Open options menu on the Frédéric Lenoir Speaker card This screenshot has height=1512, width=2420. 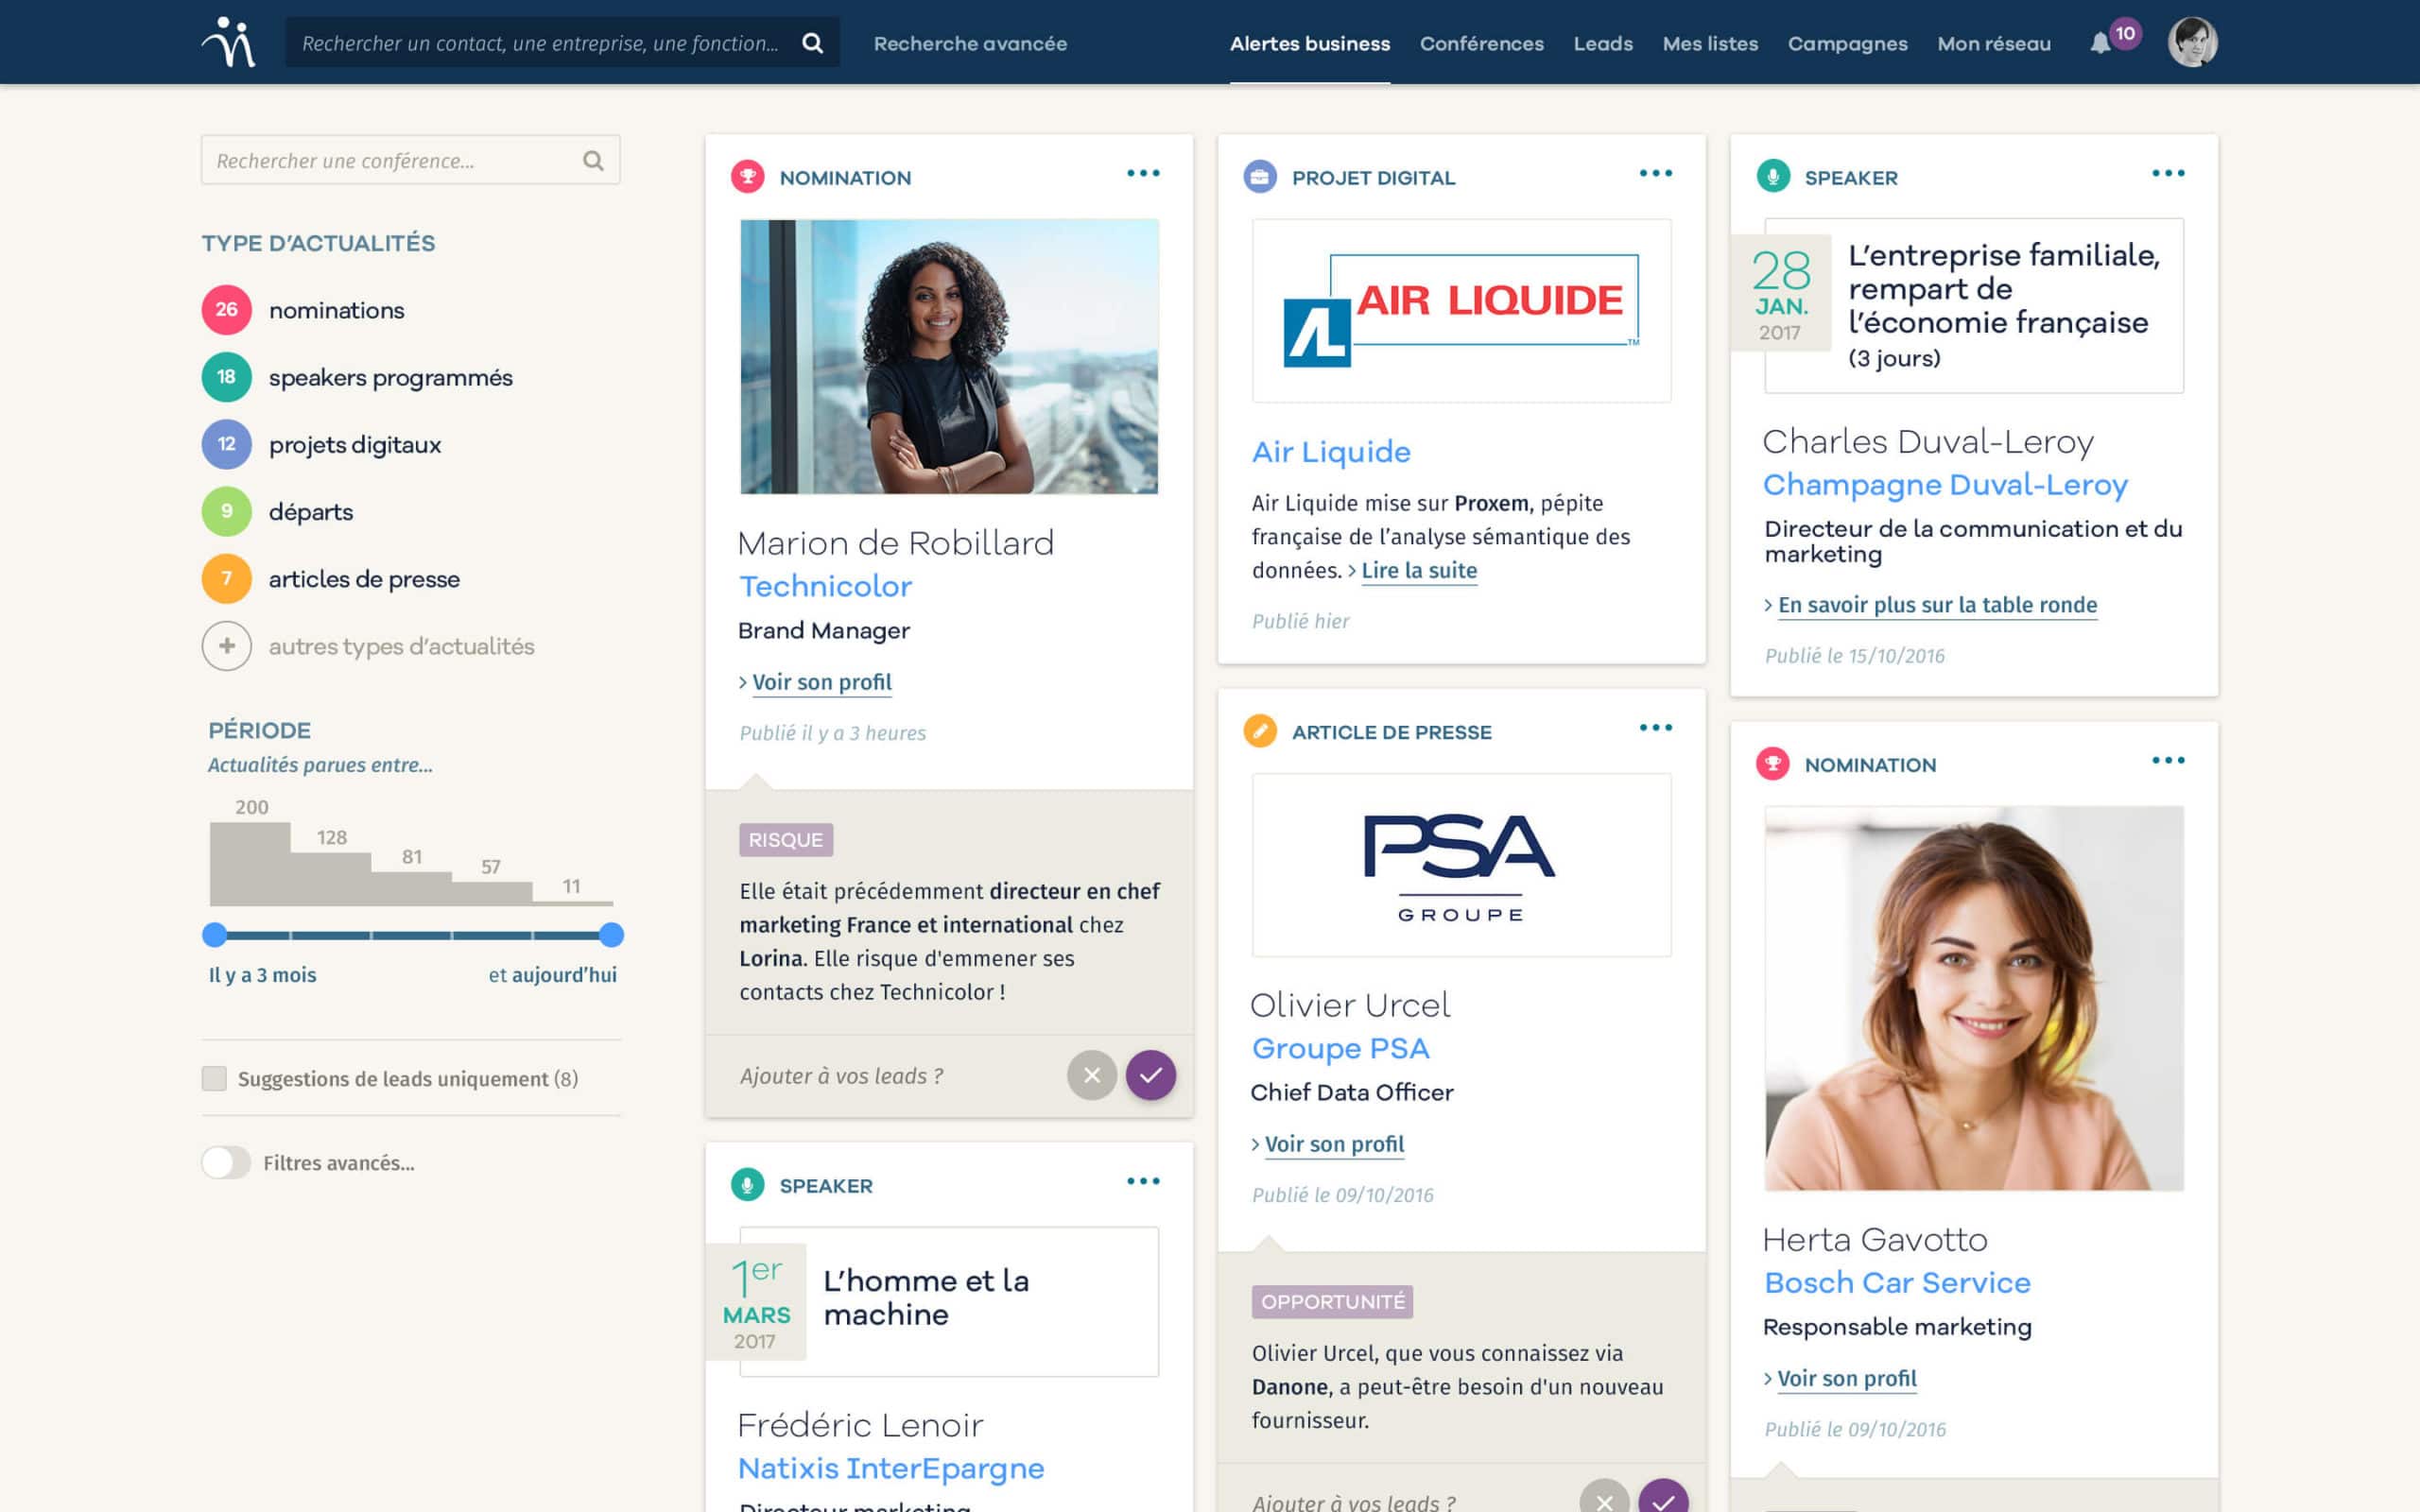click(1143, 1181)
